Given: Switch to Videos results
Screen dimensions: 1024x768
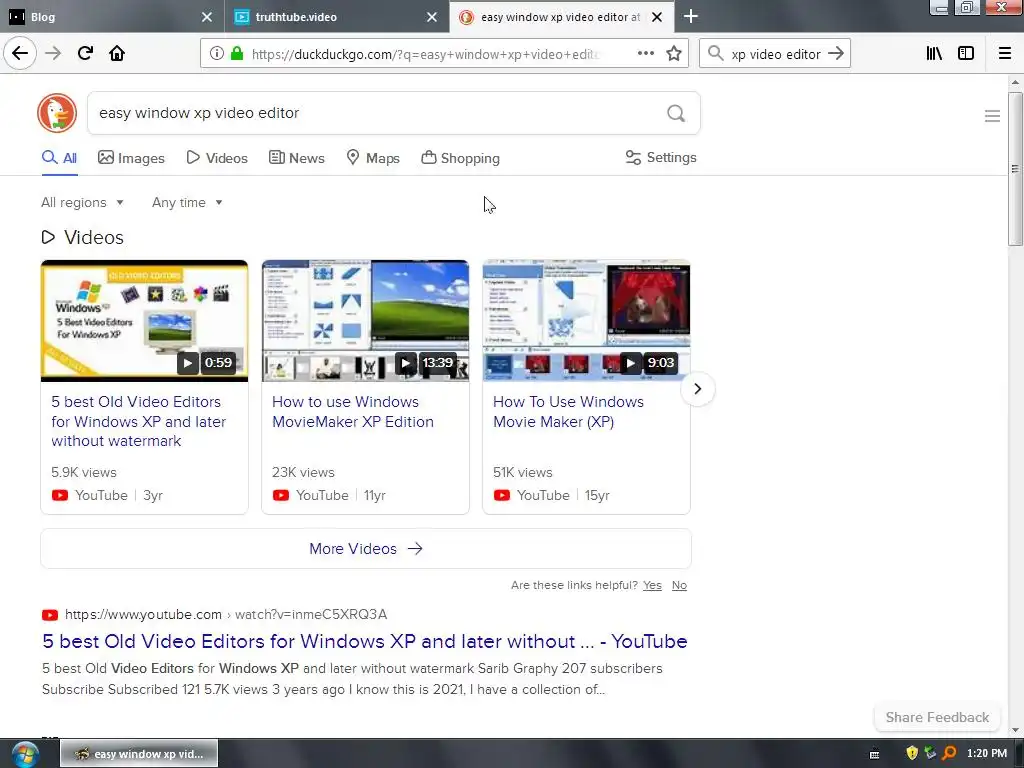Looking at the screenshot, I should click(217, 158).
